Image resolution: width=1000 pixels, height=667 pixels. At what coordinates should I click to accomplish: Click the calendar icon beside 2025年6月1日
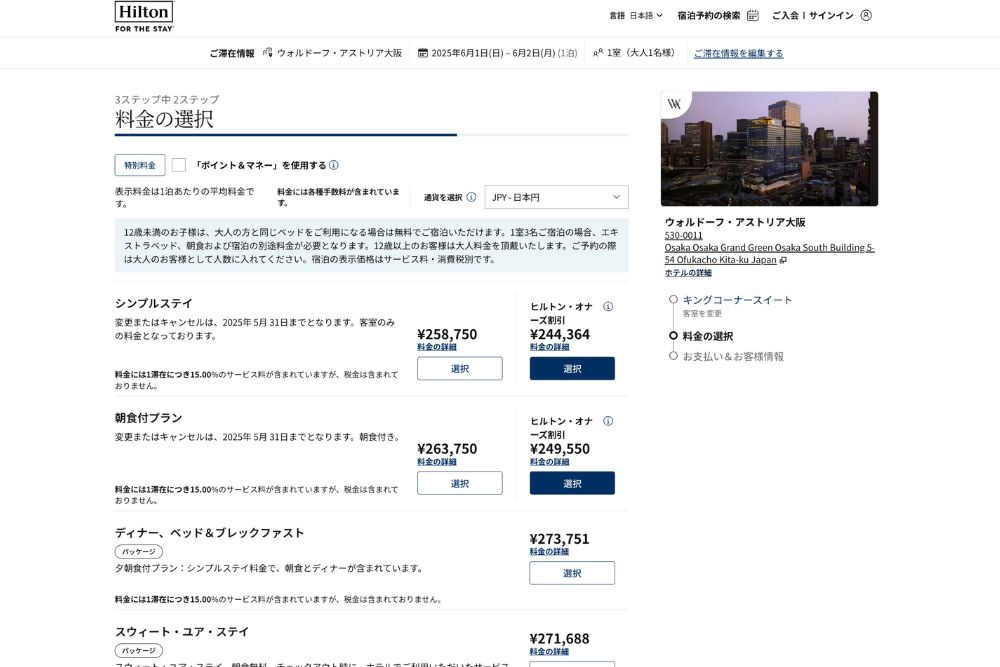pos(422,53)
